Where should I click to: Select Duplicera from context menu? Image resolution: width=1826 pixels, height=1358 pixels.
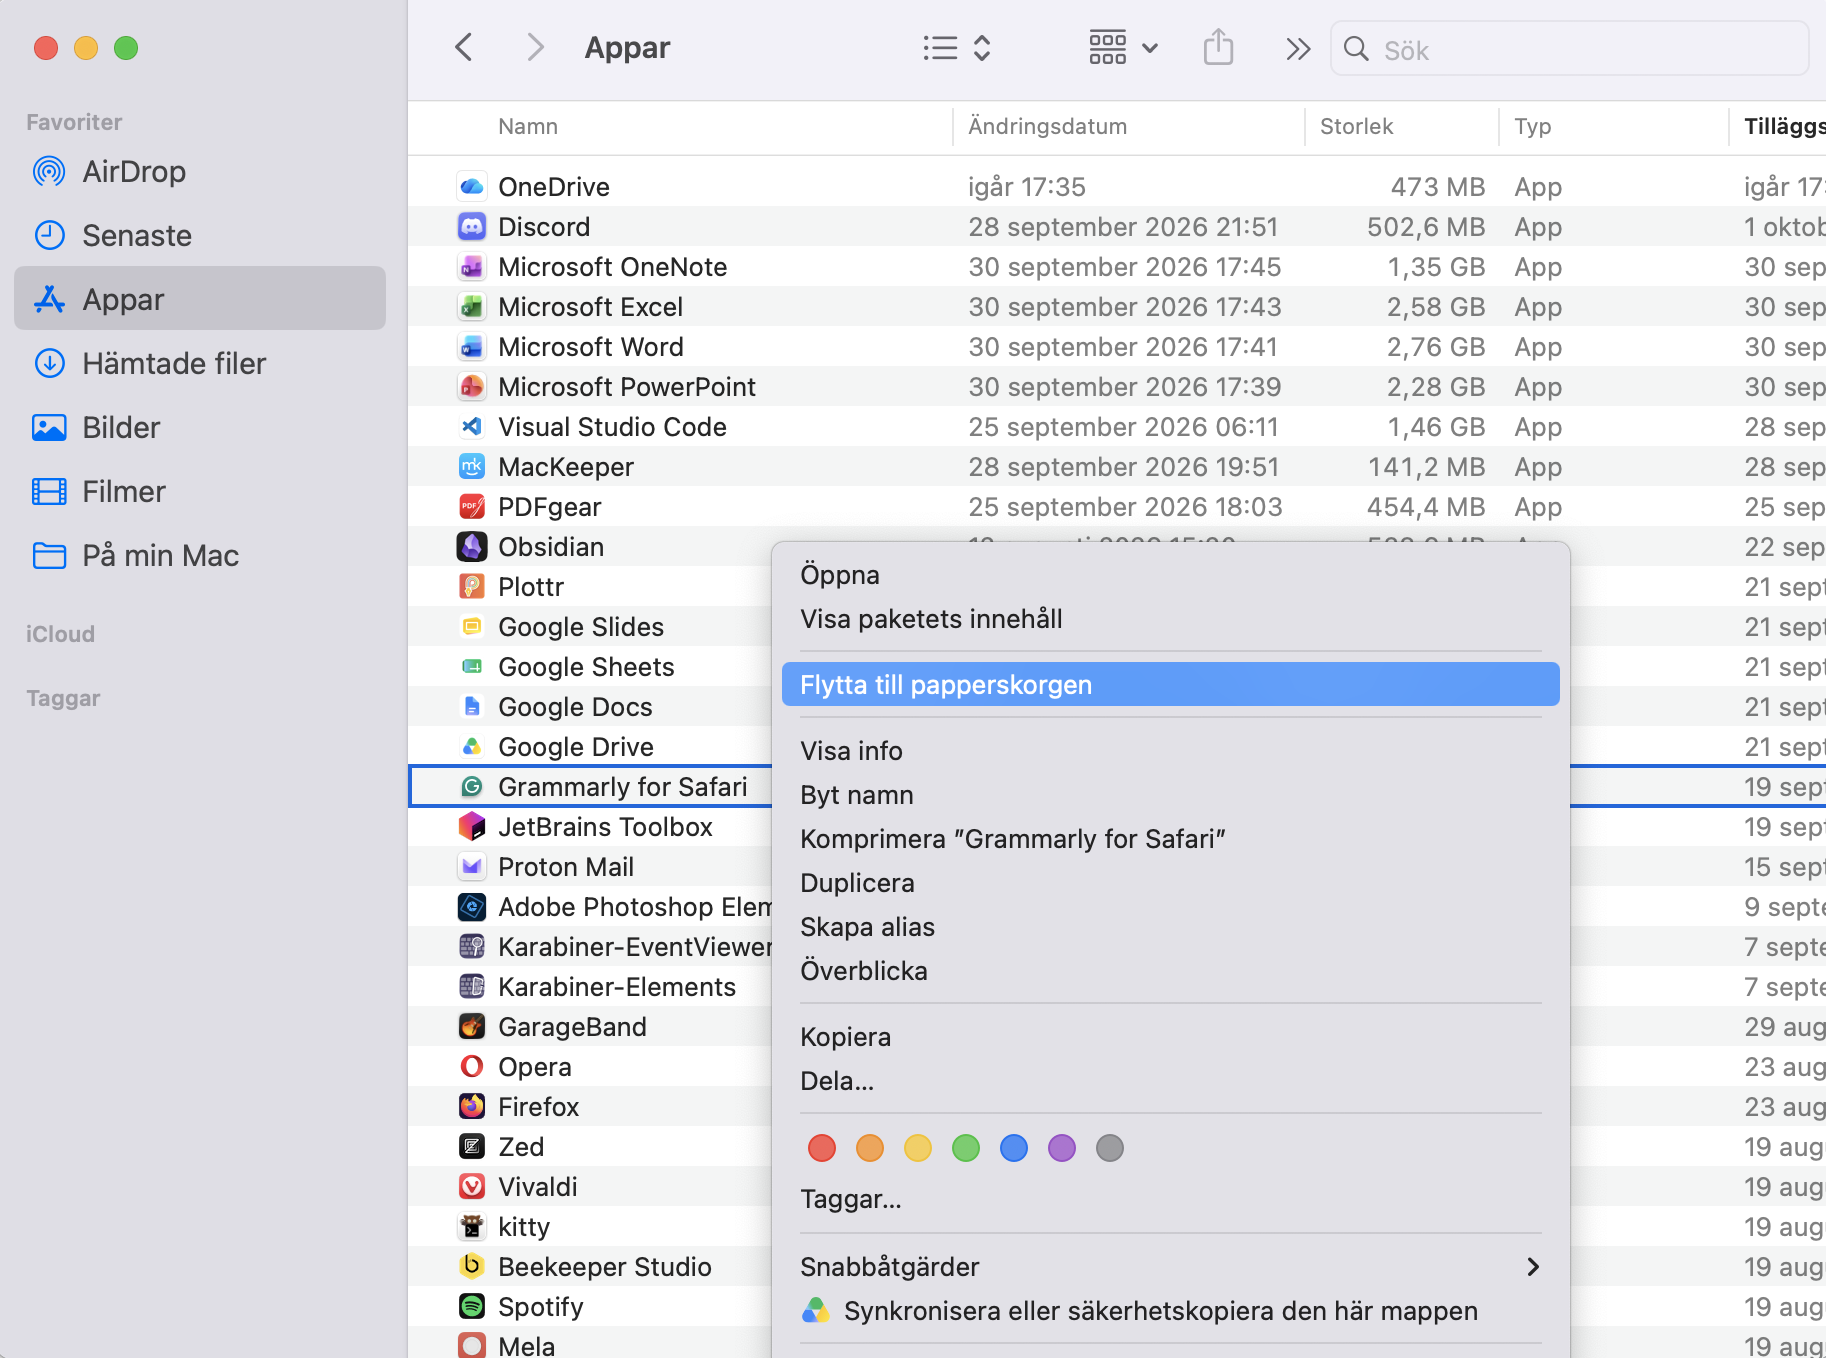pyautogui.click(x=1171, y=883)
